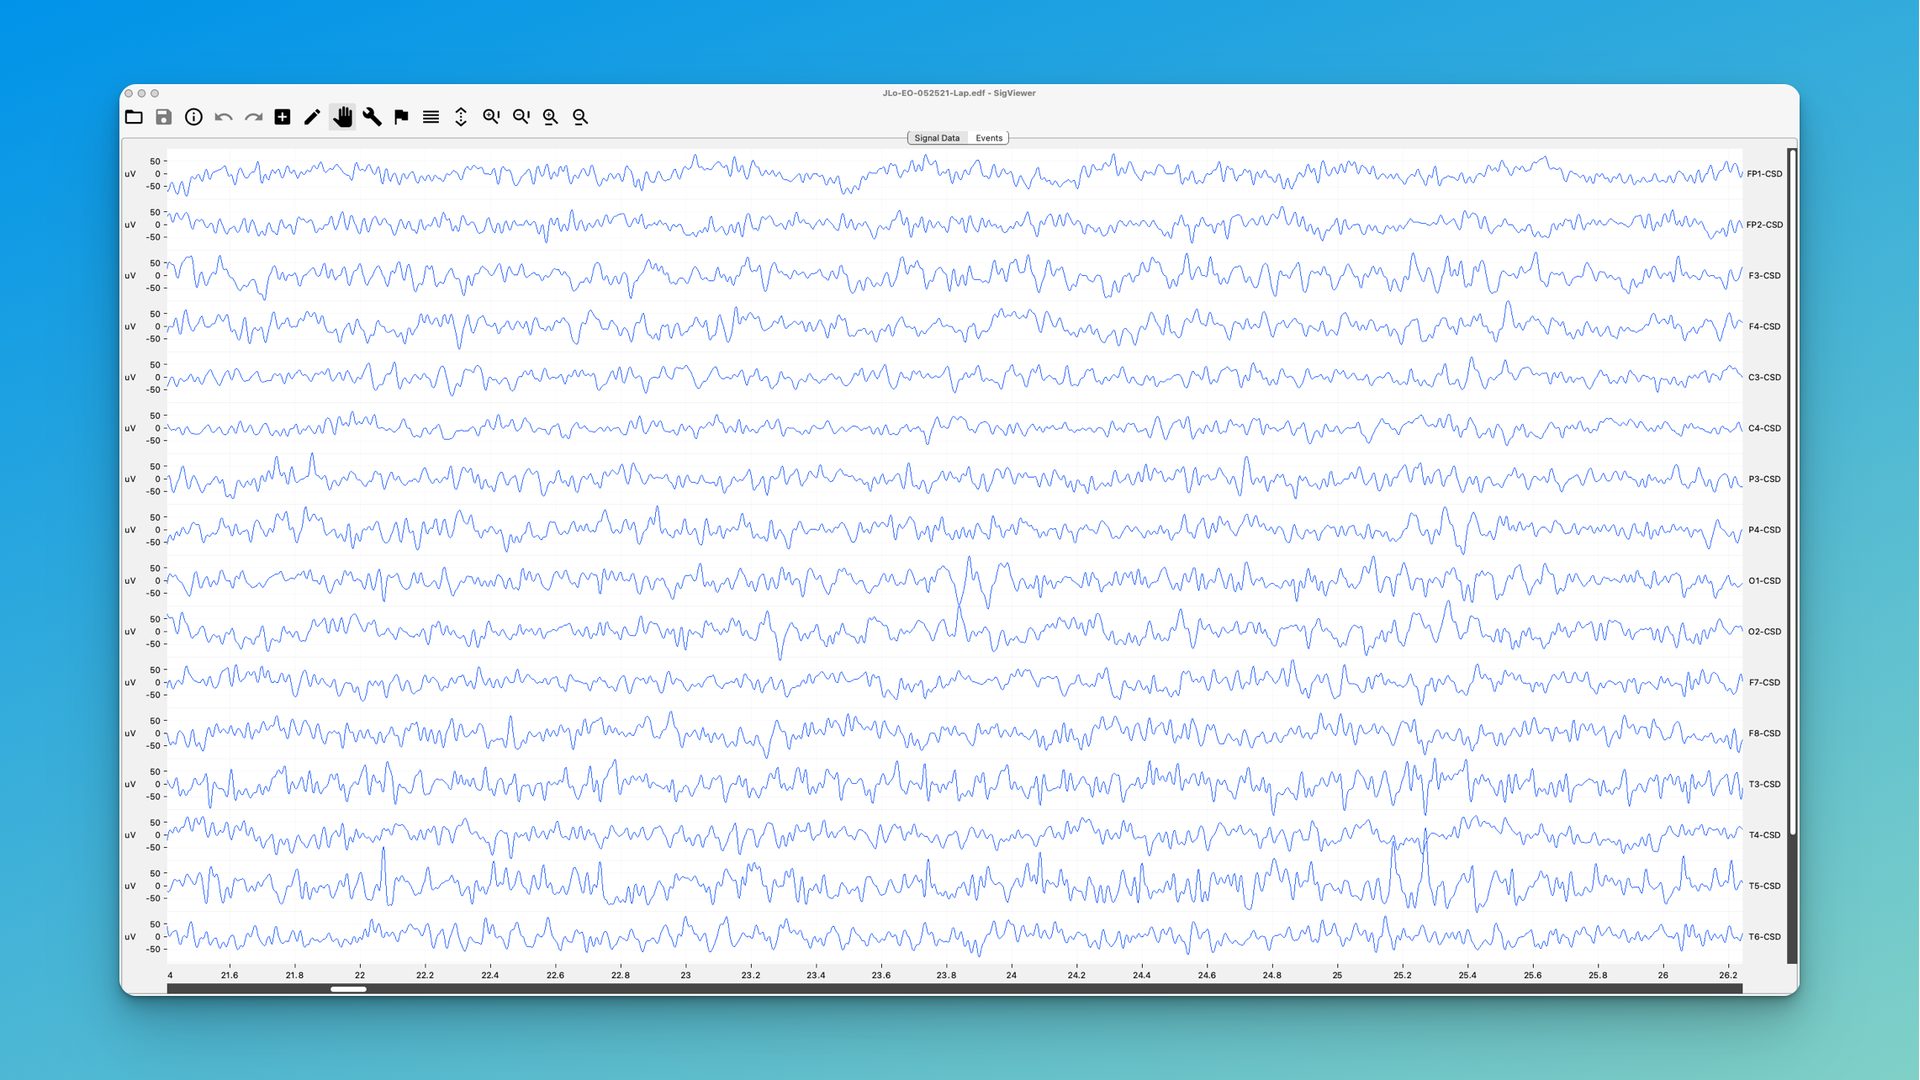Open the wrench options tool
This screenshot has width=1920, height=1080.
pyautogui.click(x=372, y=117)
